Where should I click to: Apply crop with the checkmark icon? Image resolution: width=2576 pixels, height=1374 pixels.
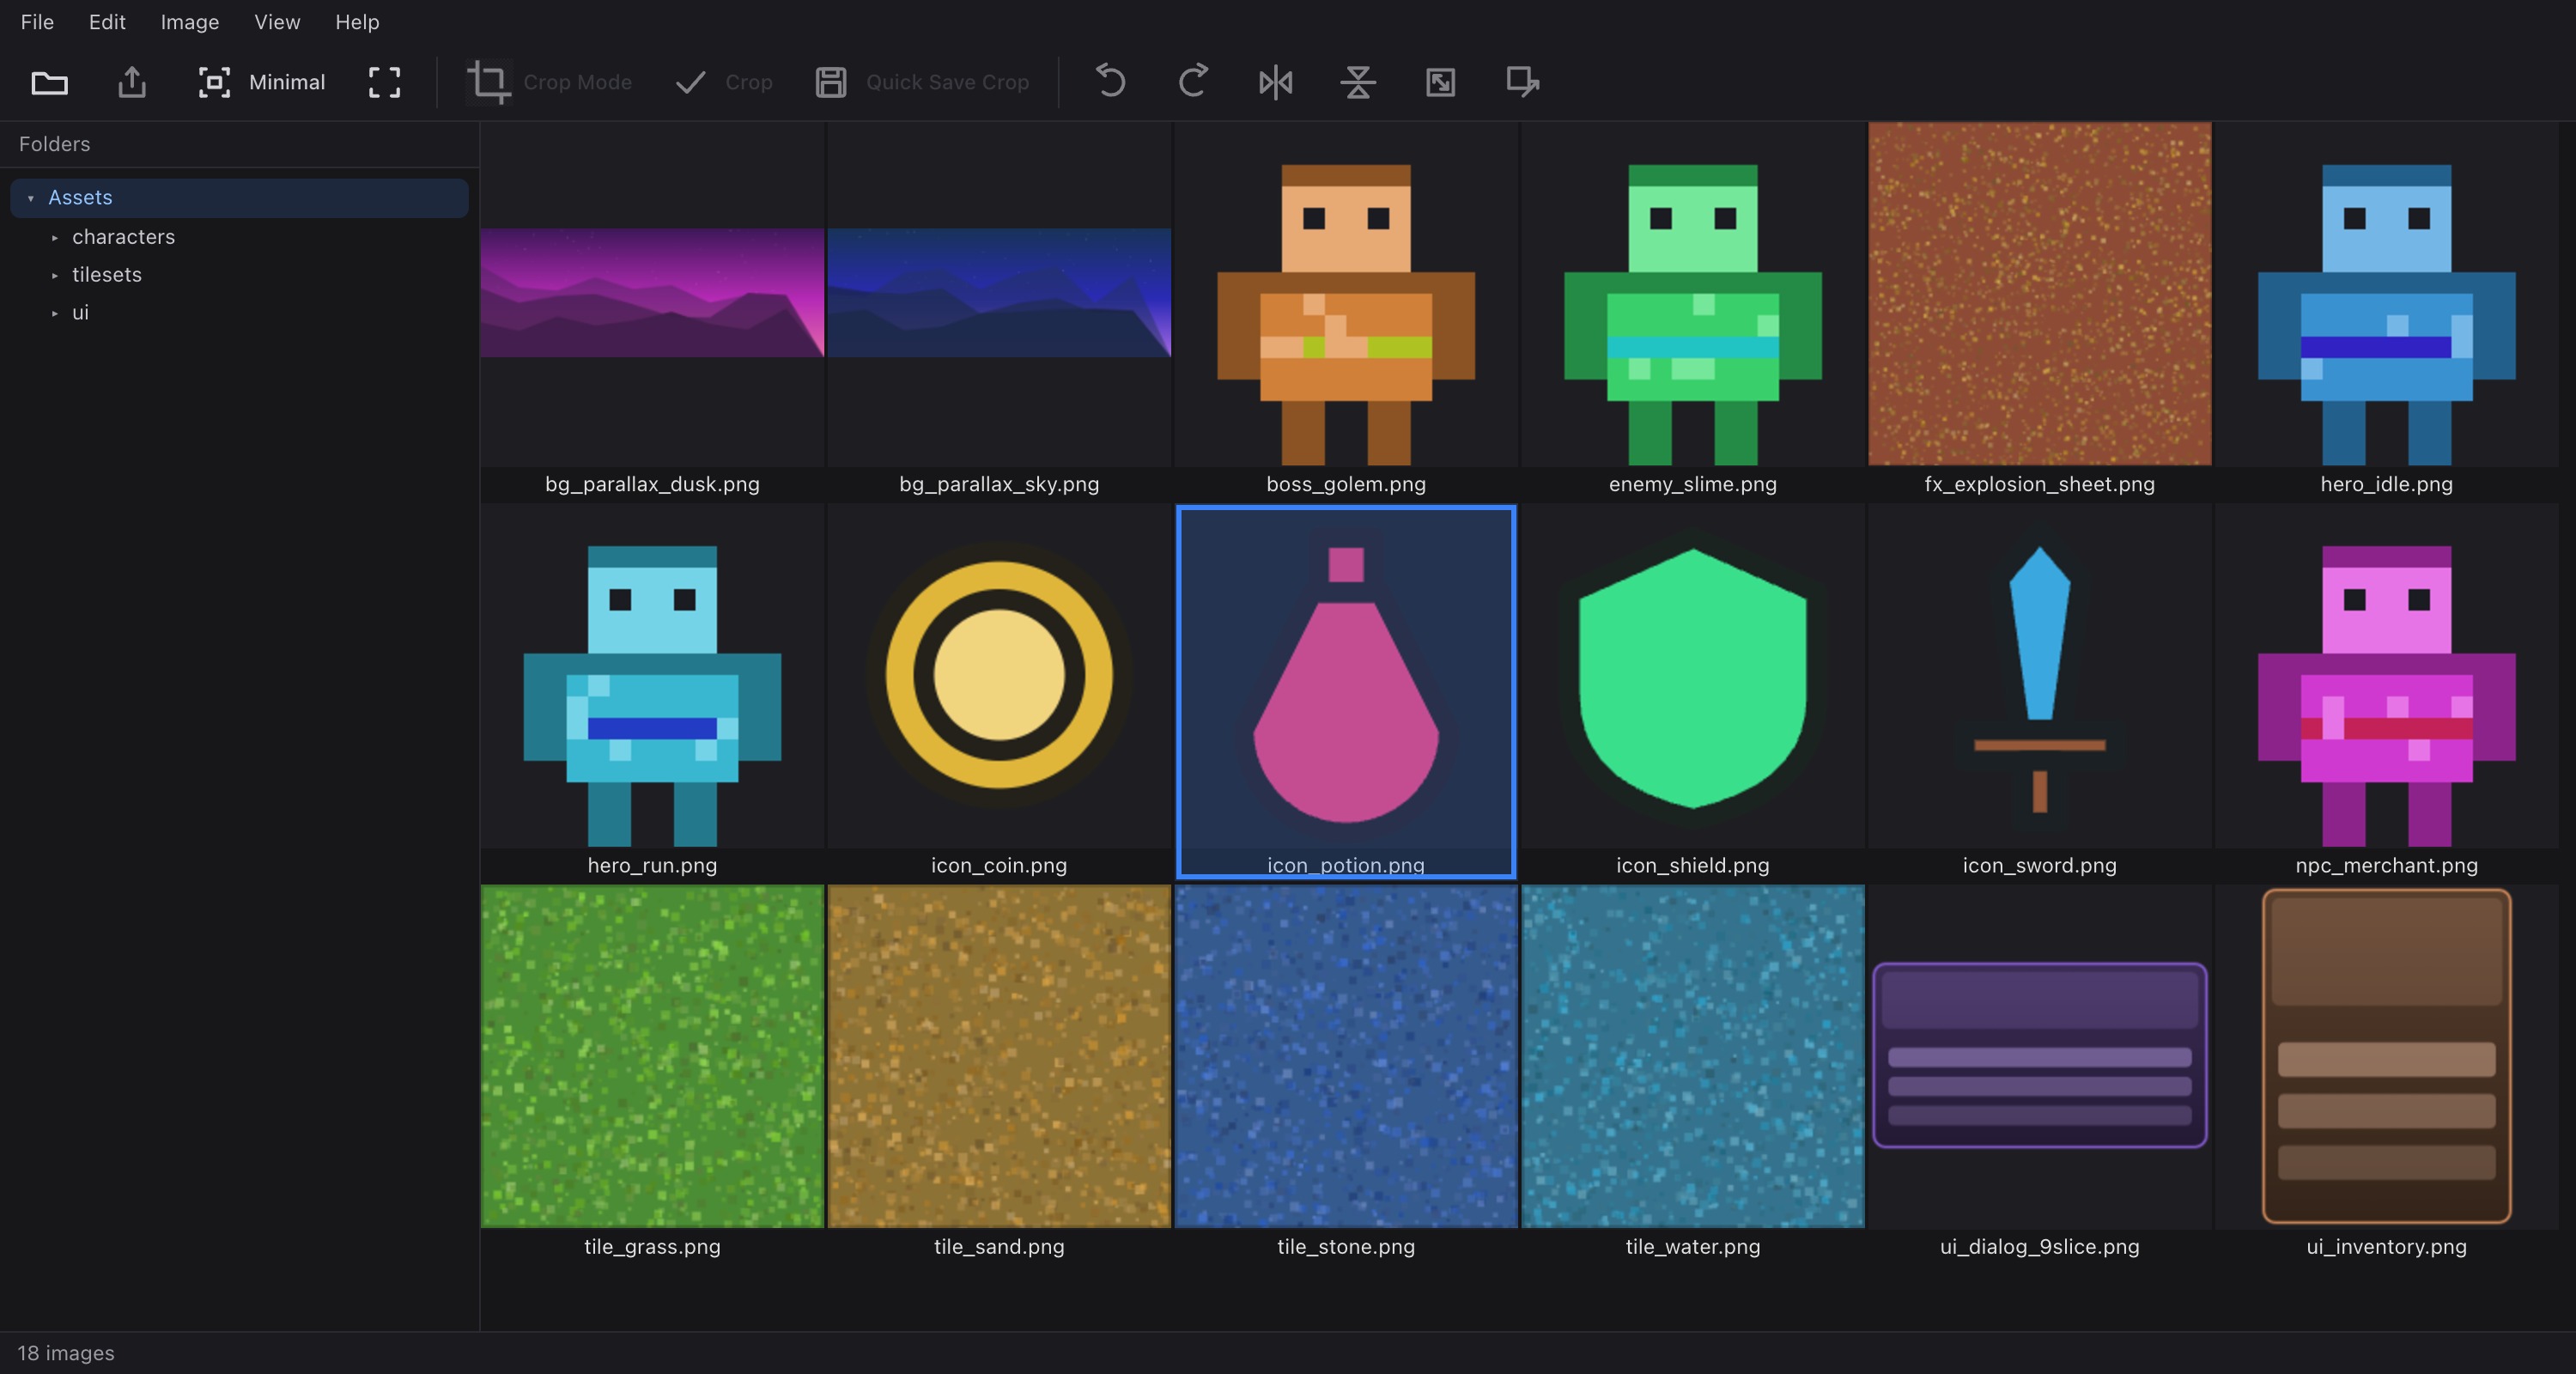[x=691, y=82]
